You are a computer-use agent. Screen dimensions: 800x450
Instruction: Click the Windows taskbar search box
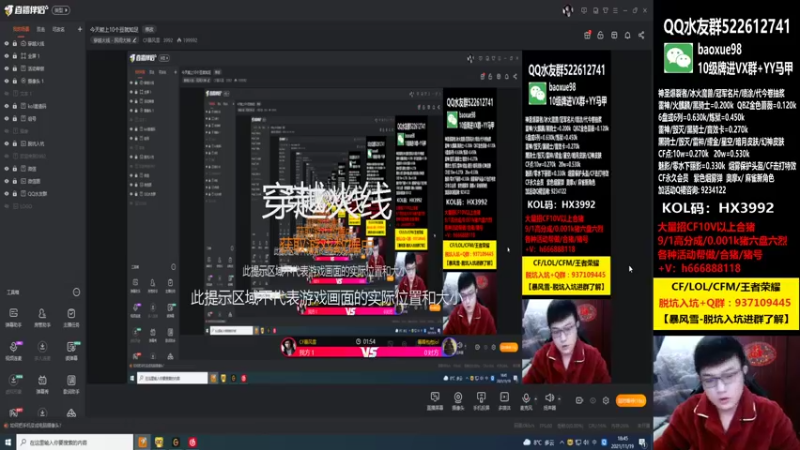point(74,442)
